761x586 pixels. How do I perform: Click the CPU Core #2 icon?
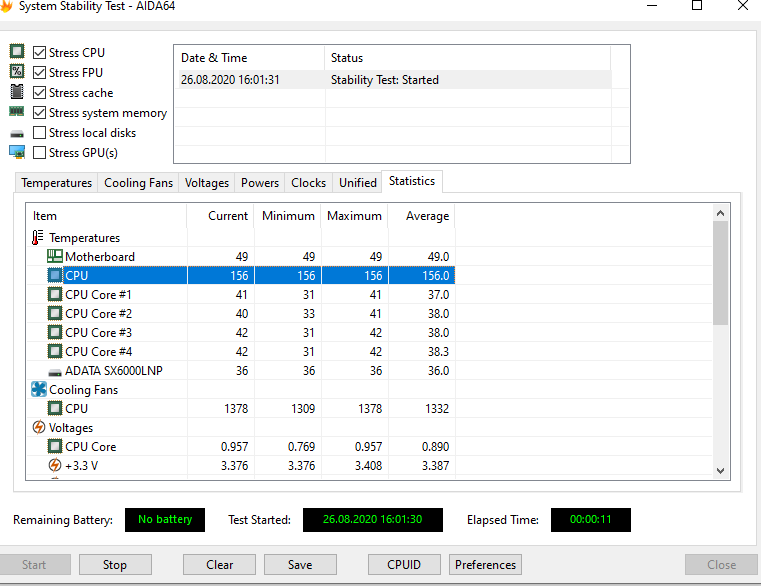[x=55, y=313]
